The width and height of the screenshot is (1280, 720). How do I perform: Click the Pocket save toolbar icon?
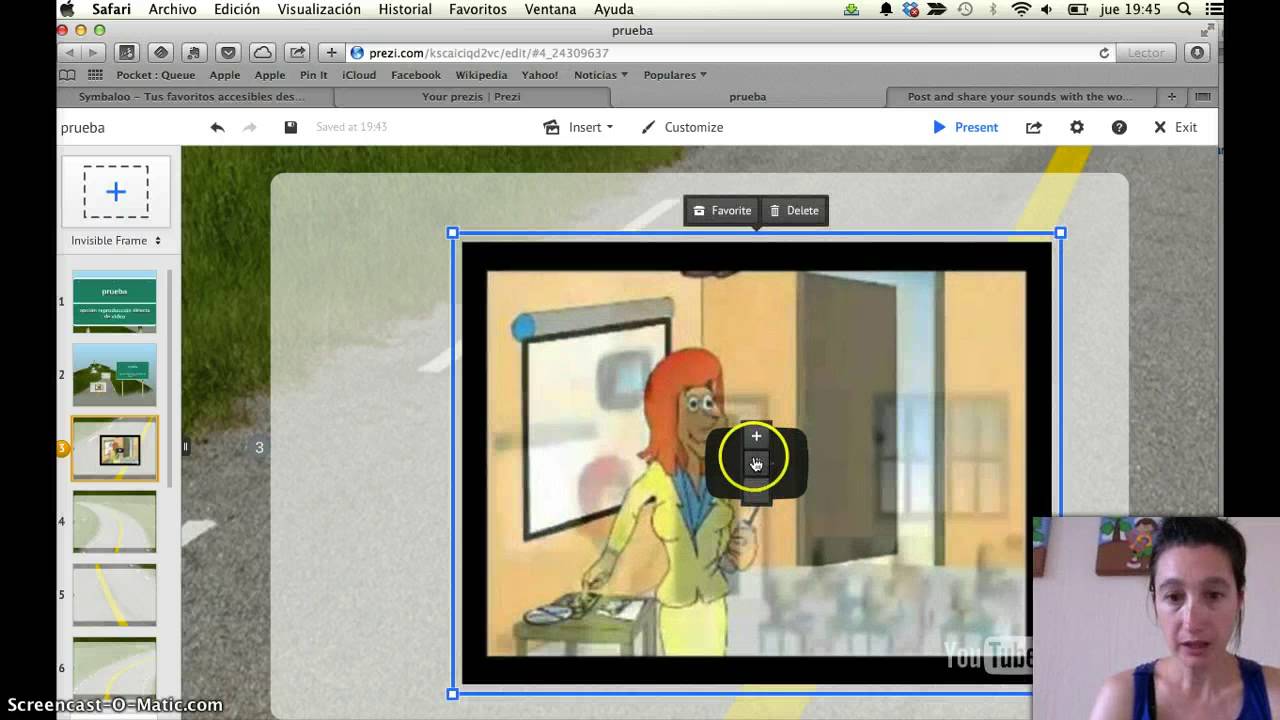pyautogui.click(x=228, y=52)
